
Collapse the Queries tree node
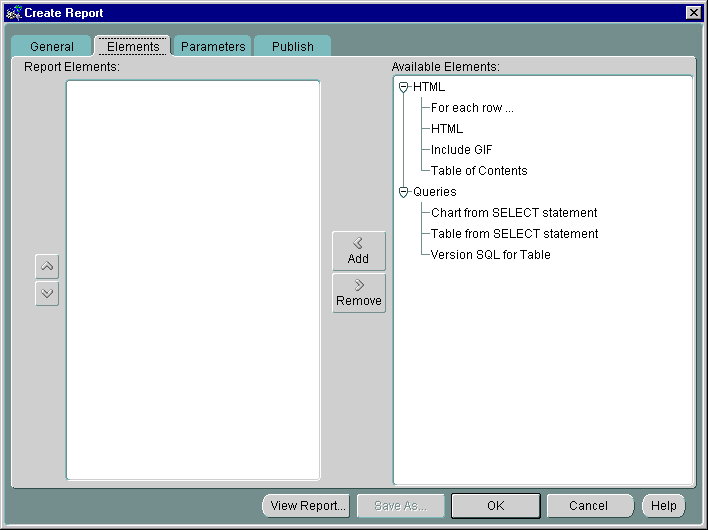[x=404, y=192]
